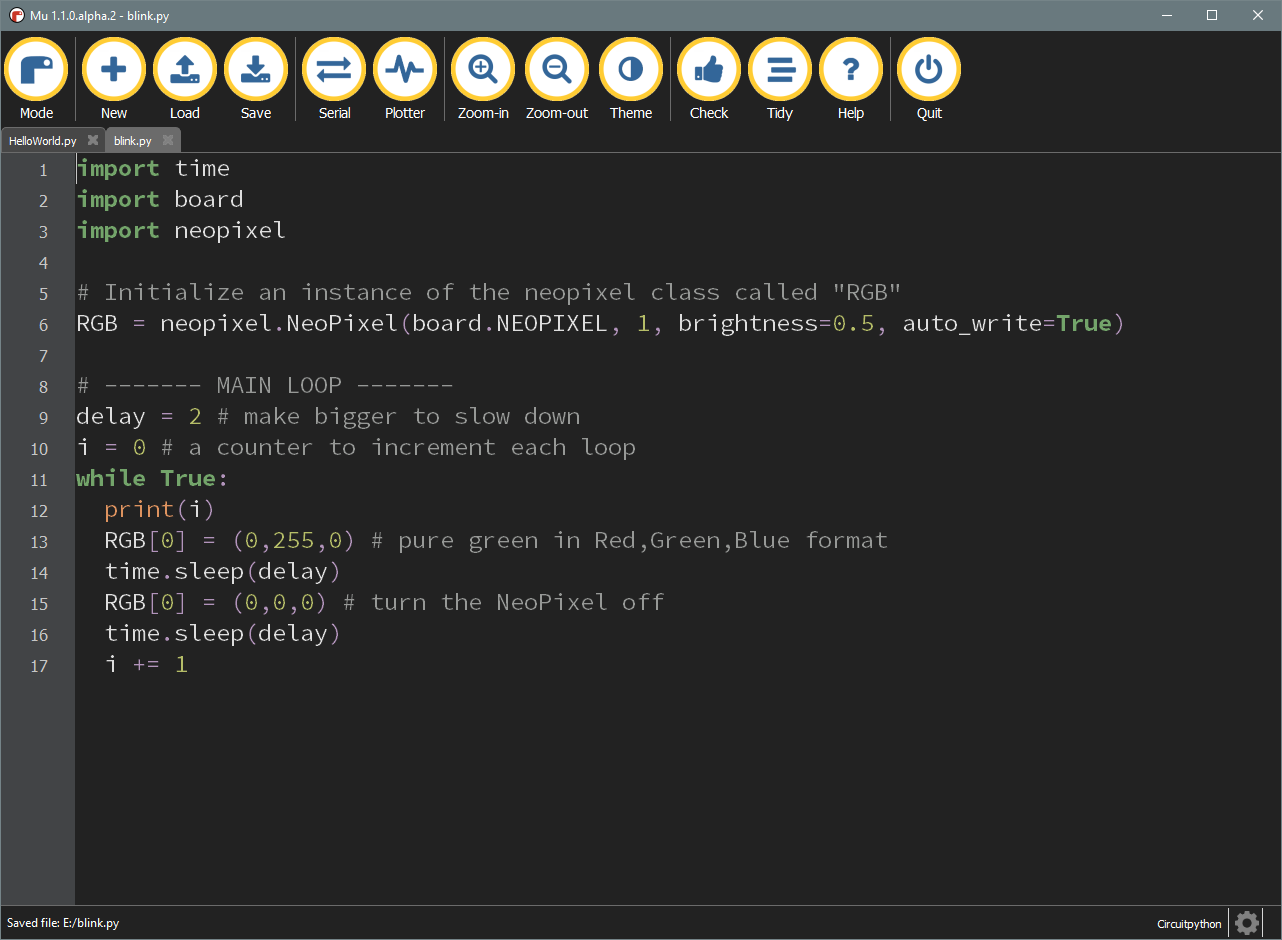Click "time.sleep(delay)" on line 16
1282x940 pixels.
point(223,634)
